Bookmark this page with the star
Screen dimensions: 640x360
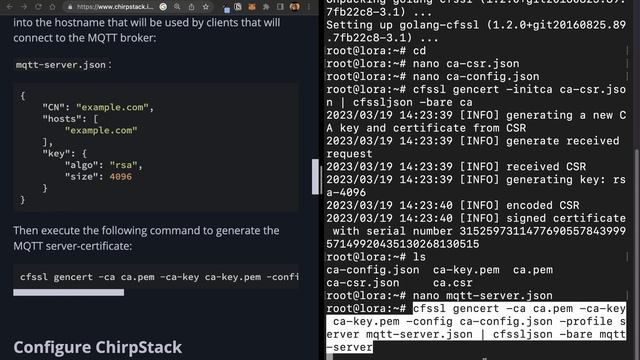(x=205, y=7)
